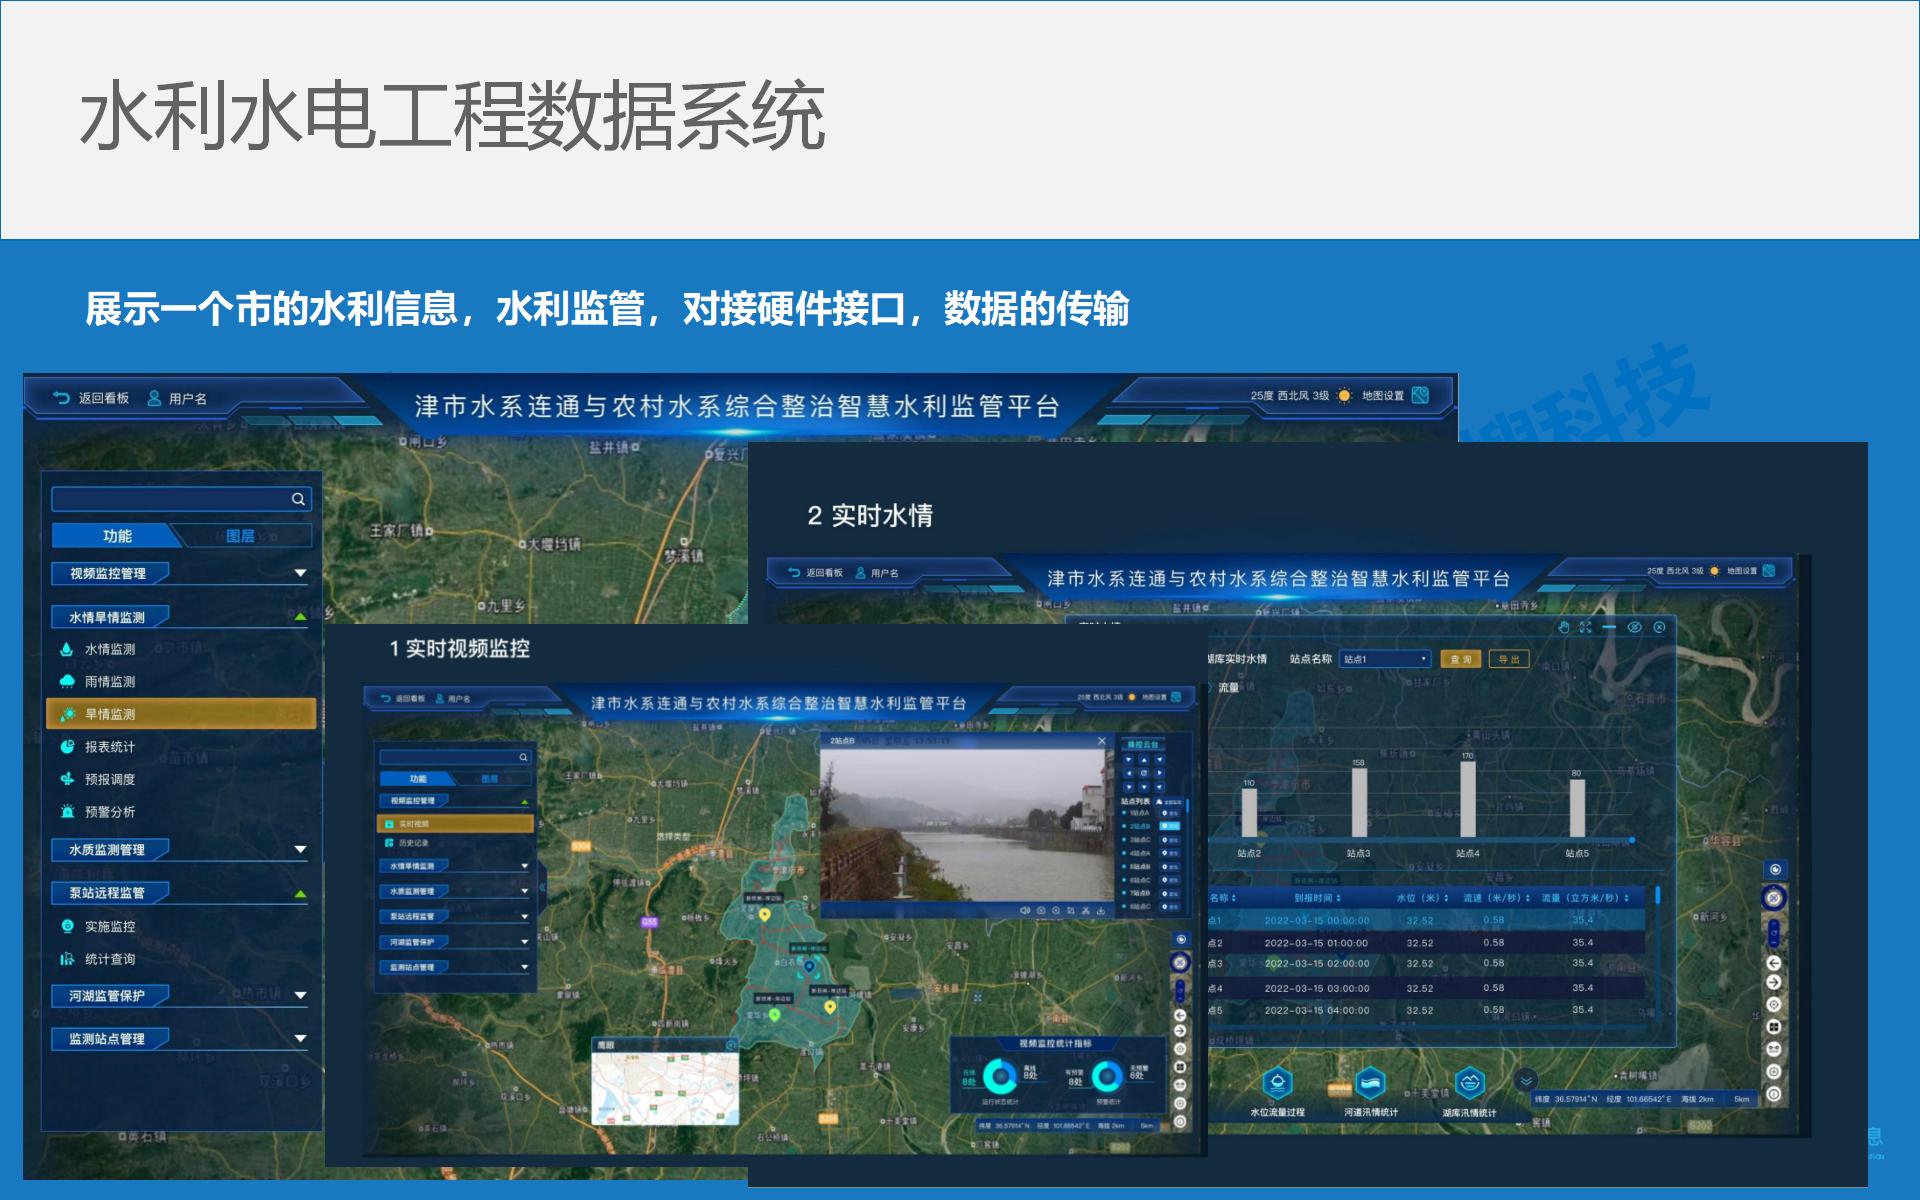Switch to the 图层 tab
Image resolution: width=1920 pixels, height=1200 pixels.
240,536
